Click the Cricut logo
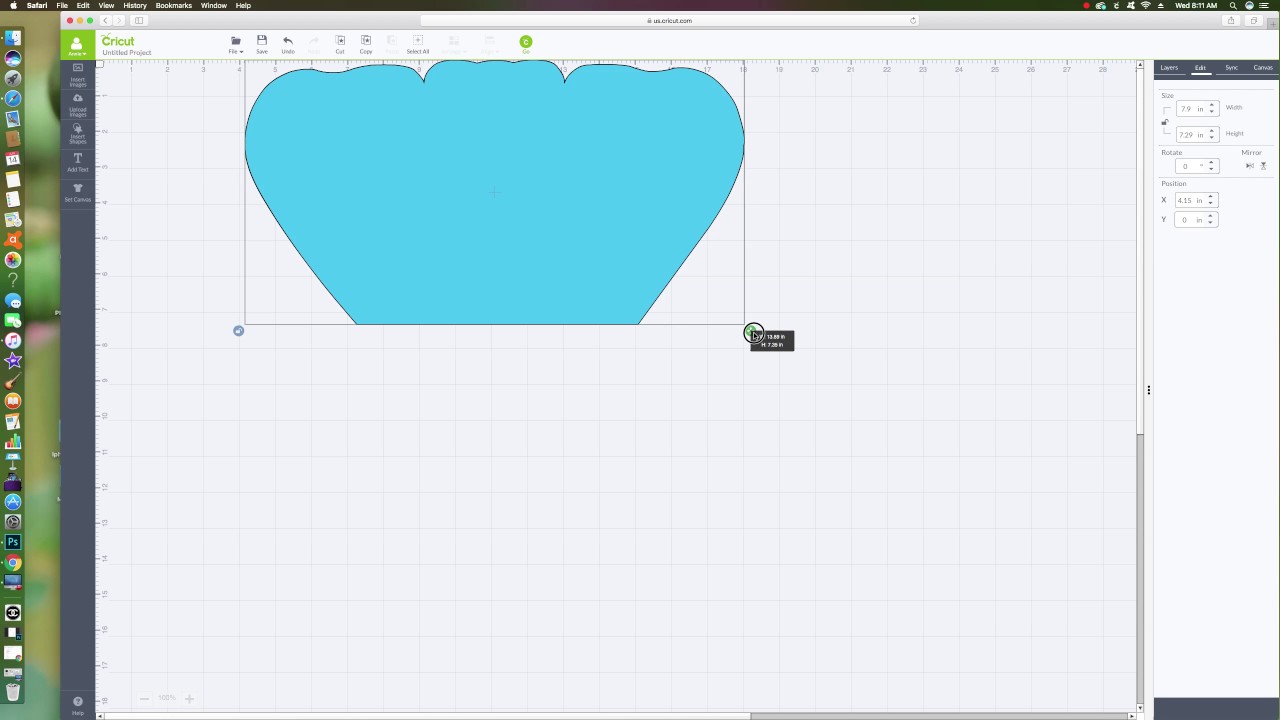Image resolution: width=1280 pixels, height=720 pixels. 118,41
